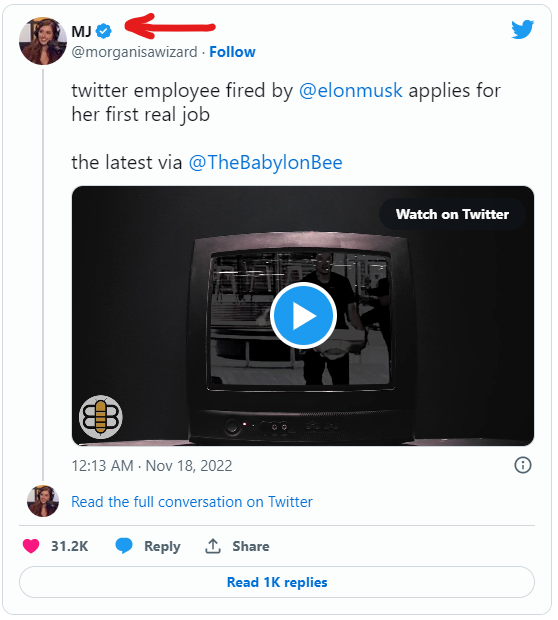
Task: Open the @TheBabylonBee mention link
Action: click(265, 163)
